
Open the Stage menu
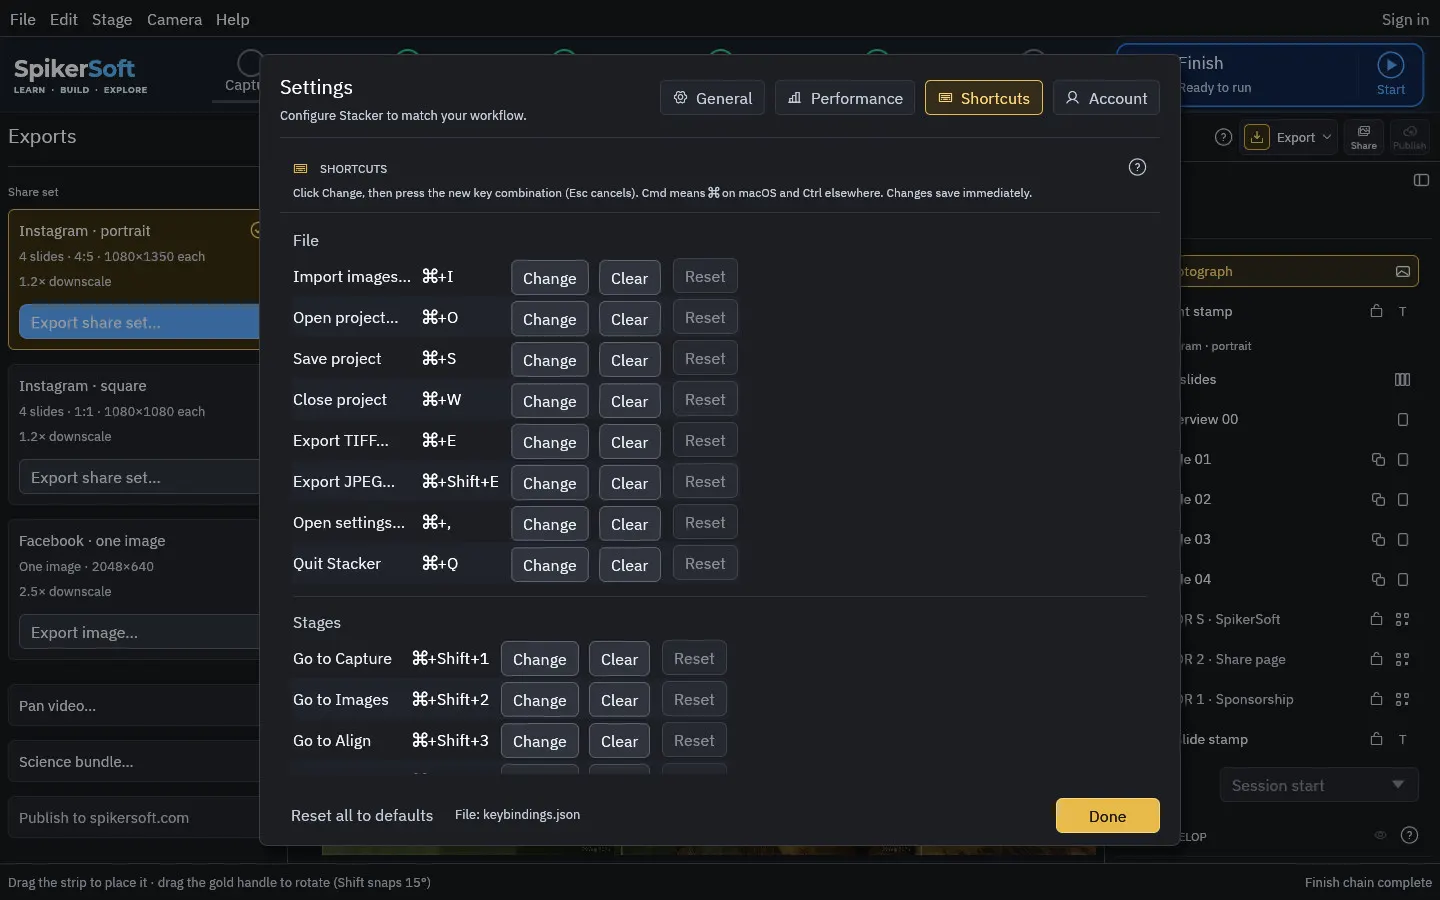(112, 19)
